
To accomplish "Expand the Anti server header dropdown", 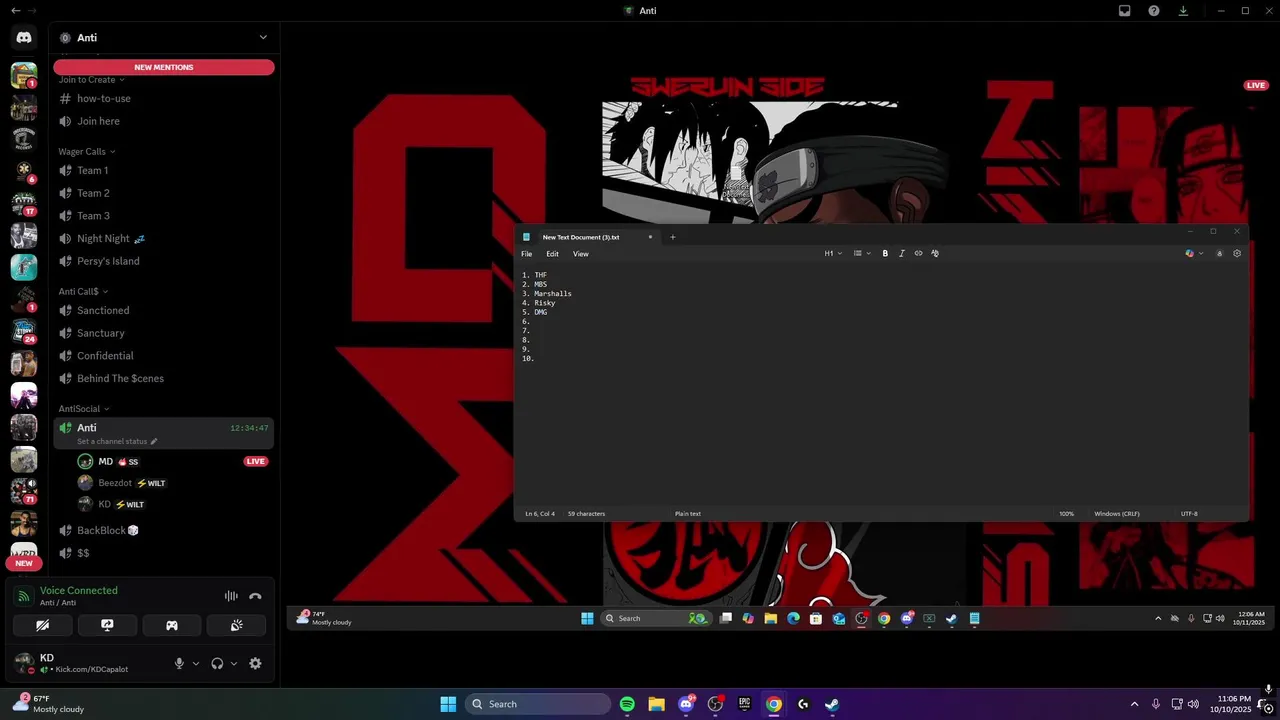I will (x=263, y=37).
